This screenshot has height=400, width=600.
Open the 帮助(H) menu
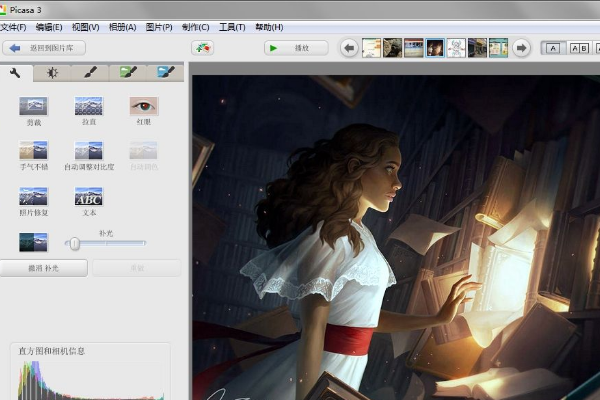[x=269, y=27]
